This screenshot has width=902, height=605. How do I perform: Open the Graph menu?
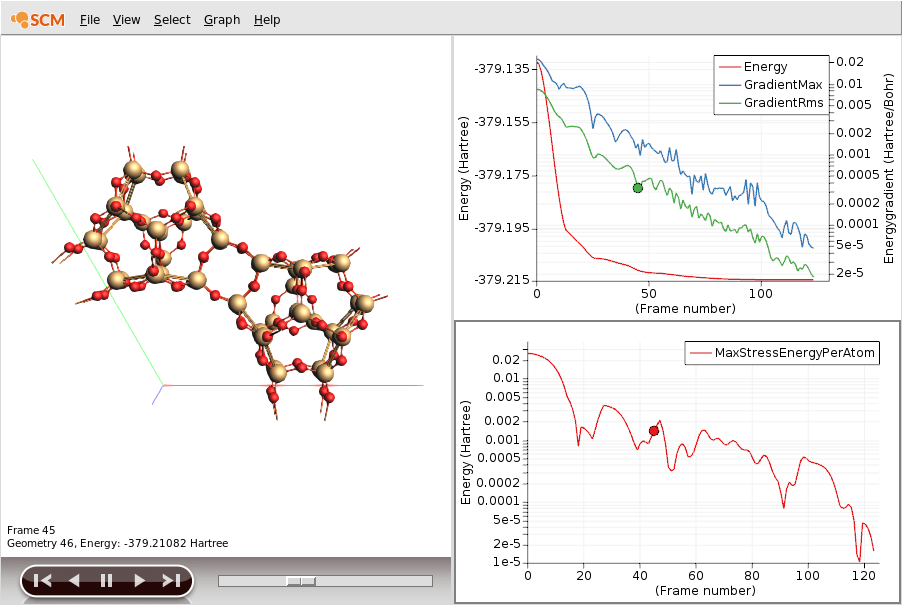tap(221, 20)
